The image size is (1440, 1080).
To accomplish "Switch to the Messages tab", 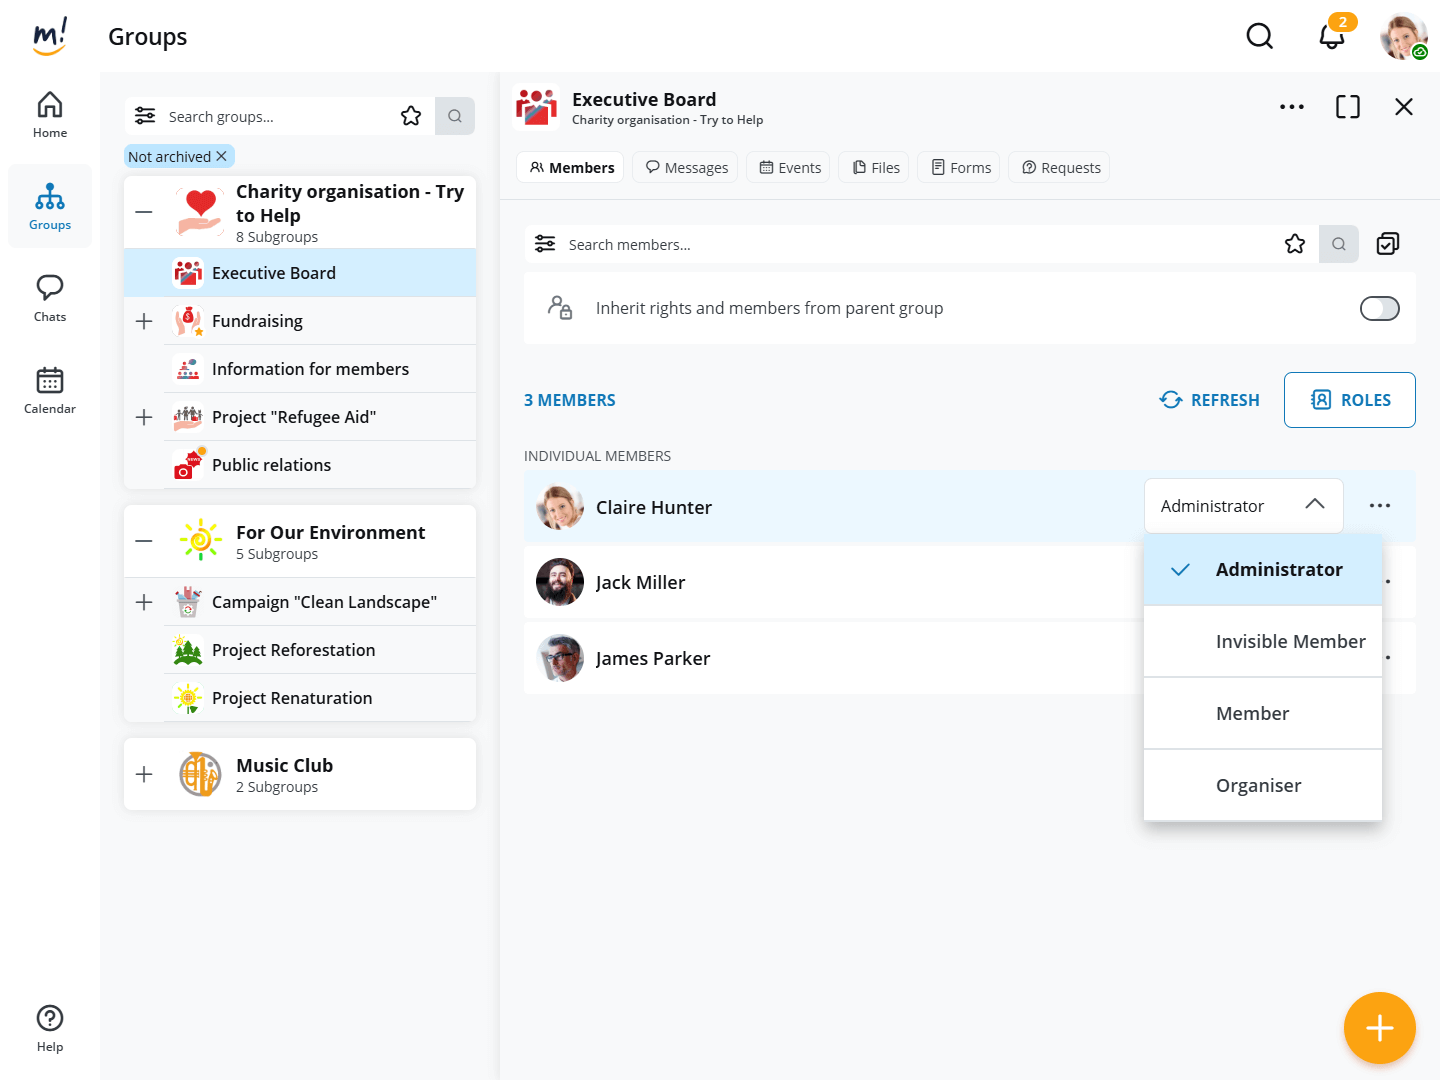I will tap(686, 168).
